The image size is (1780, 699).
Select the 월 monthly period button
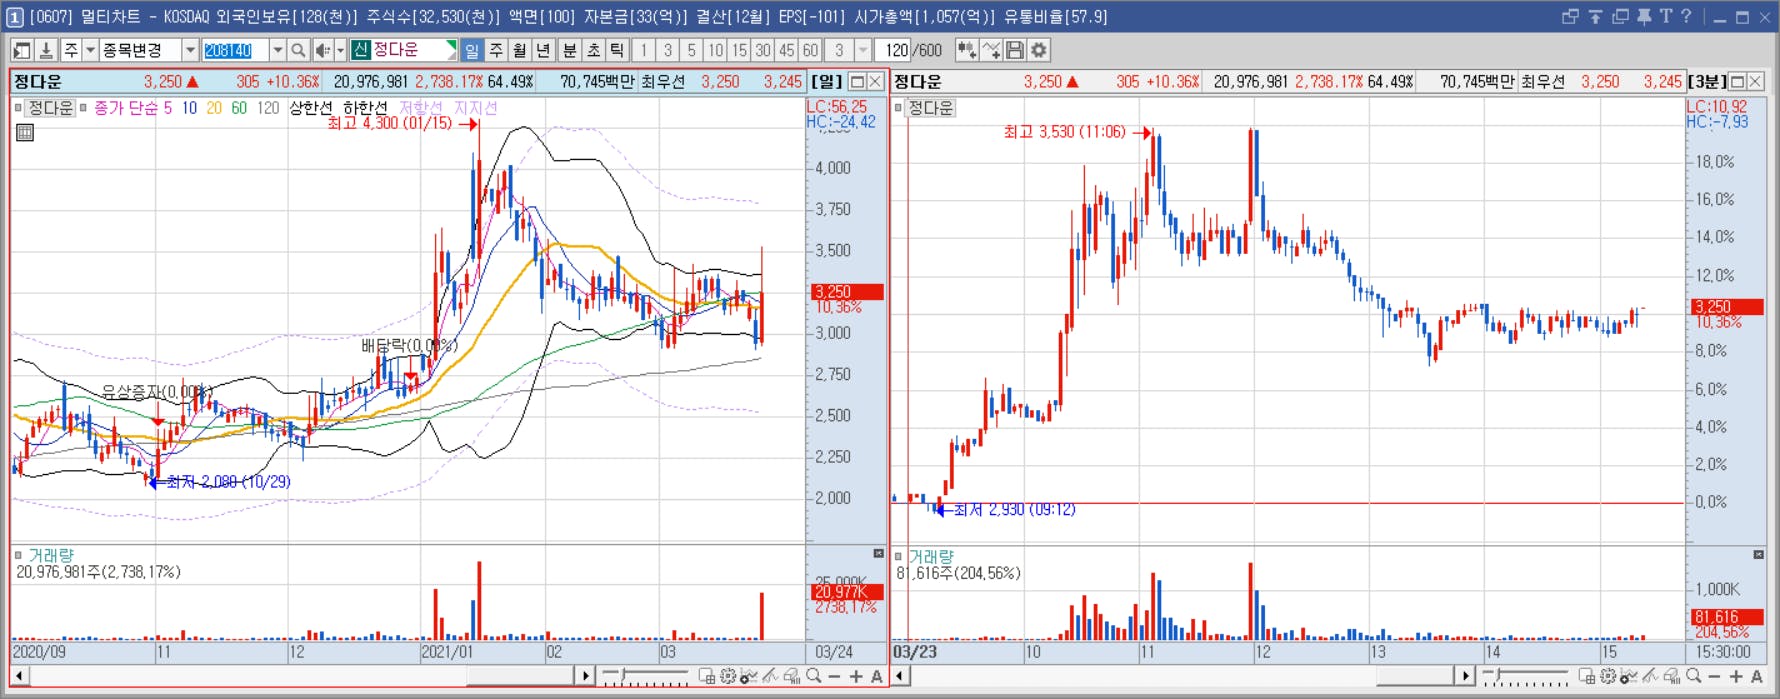click(x=520, y=50)
